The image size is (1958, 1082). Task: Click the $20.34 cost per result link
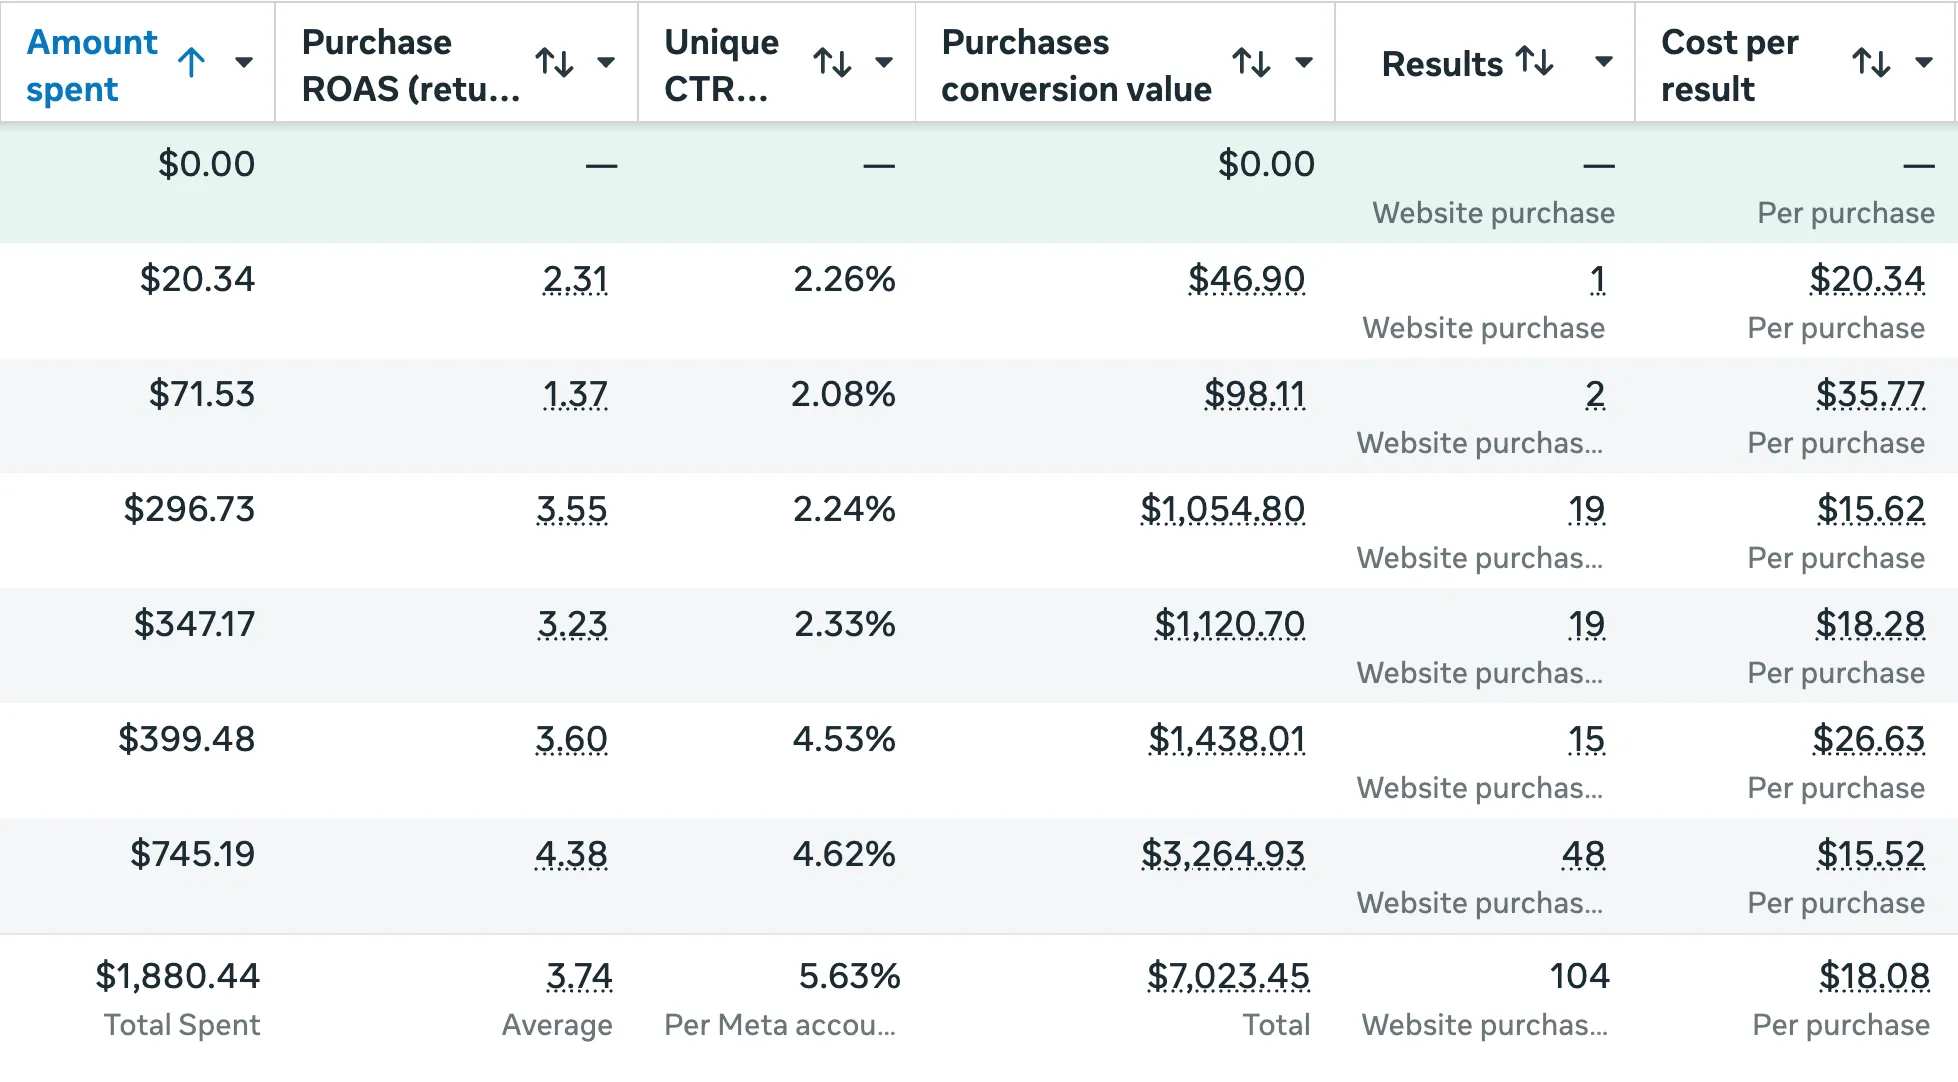click(x=1867, y=279)
